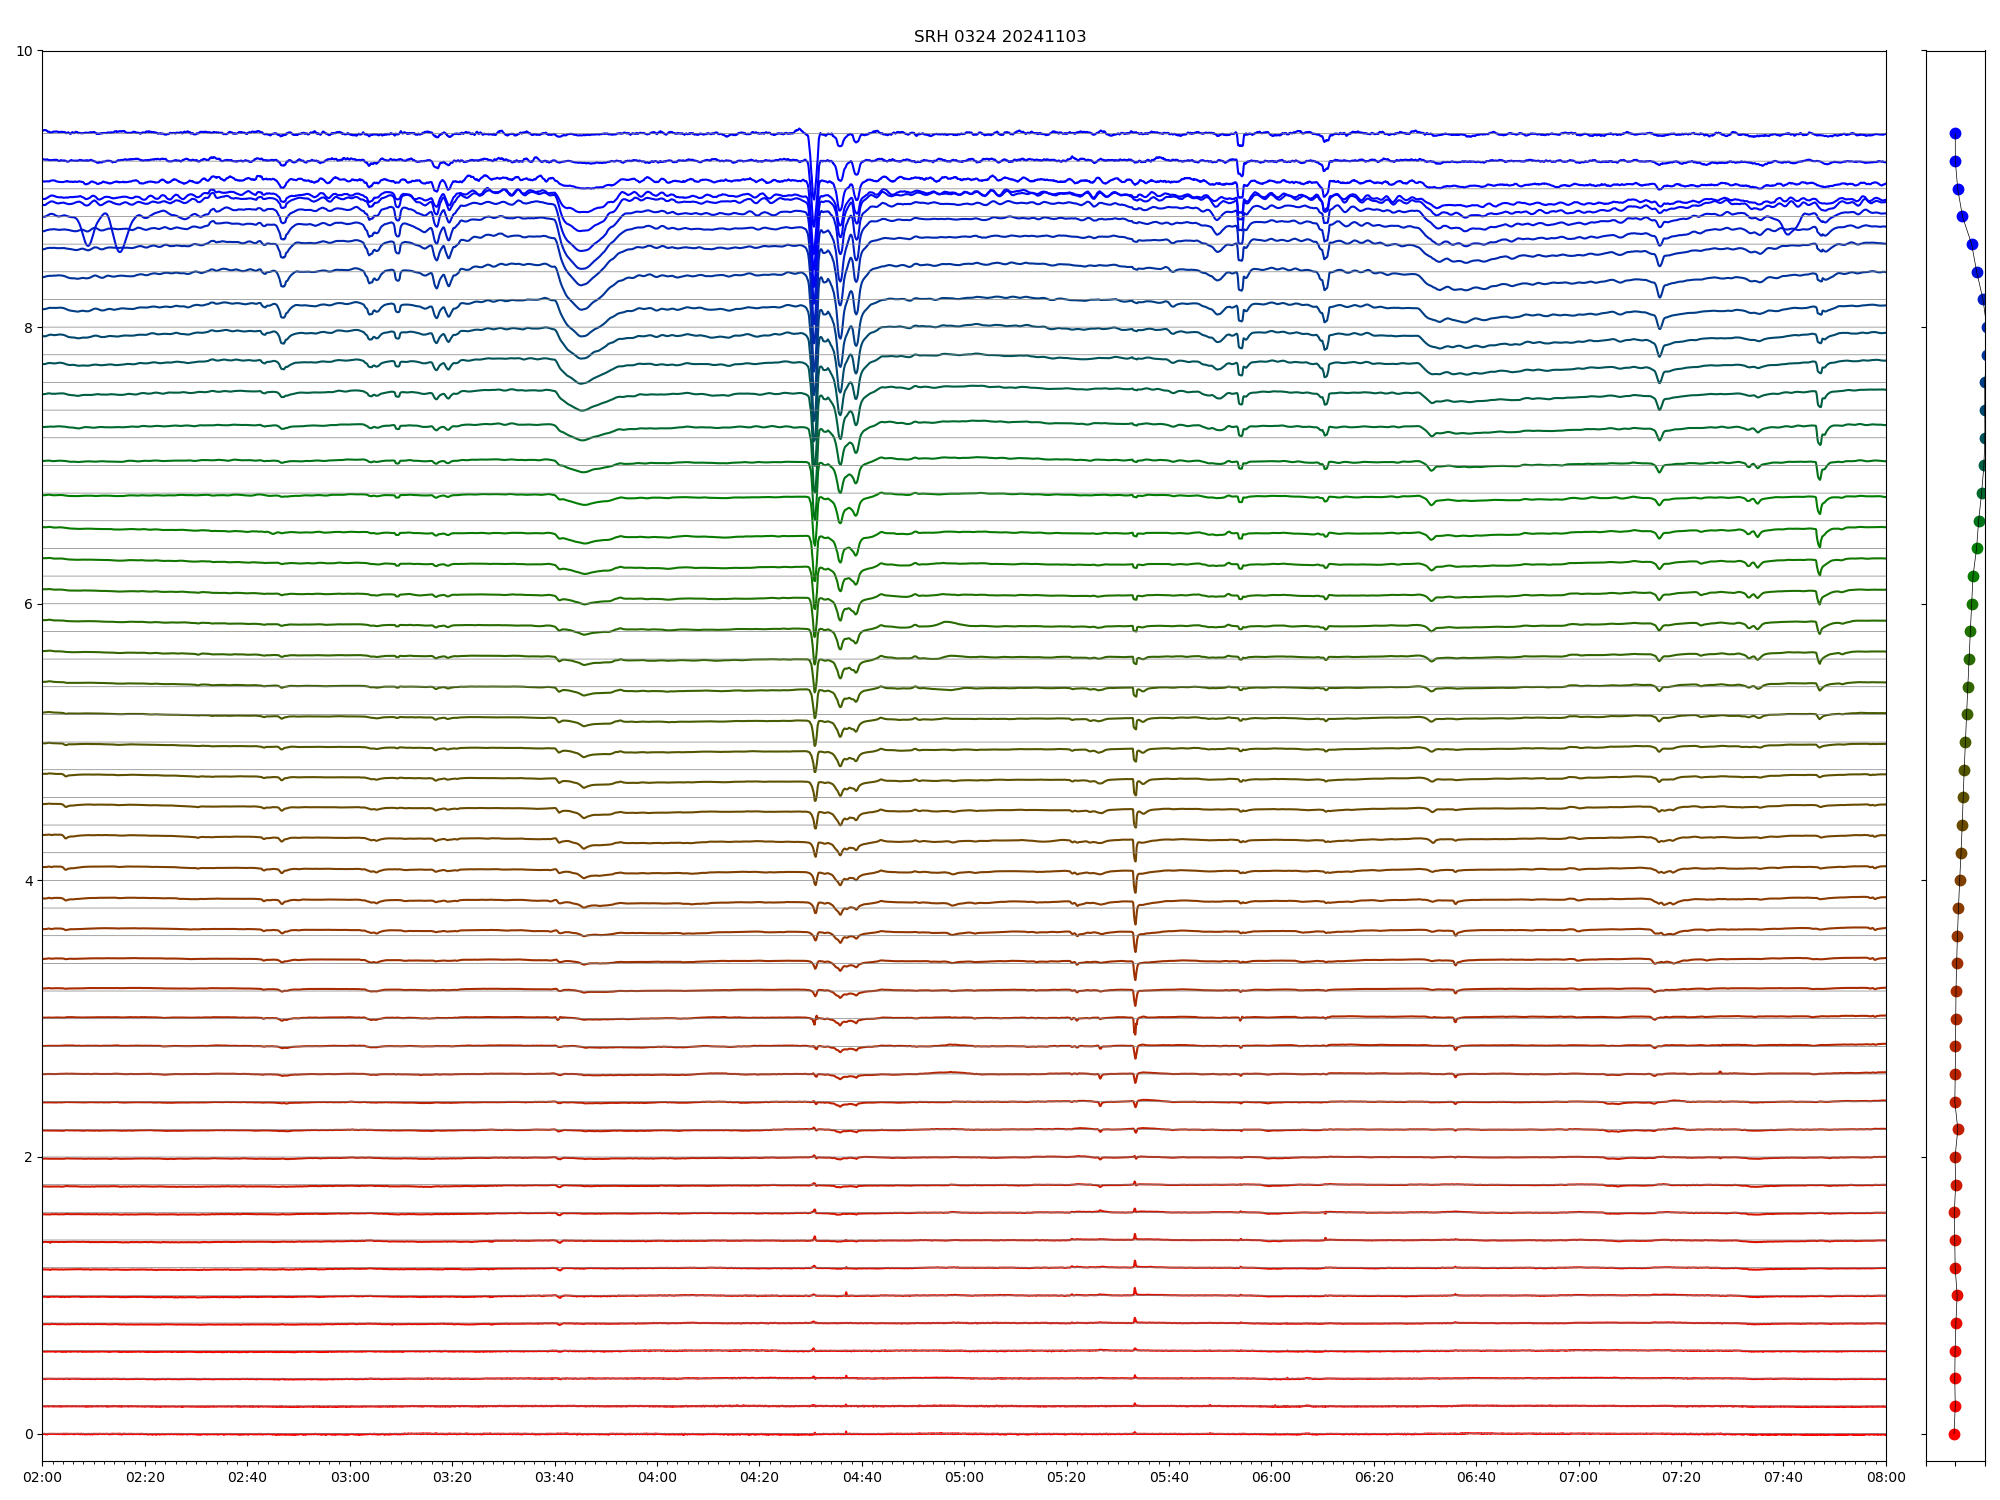Click the right-panel dot at level 4

pos(1960,881)
